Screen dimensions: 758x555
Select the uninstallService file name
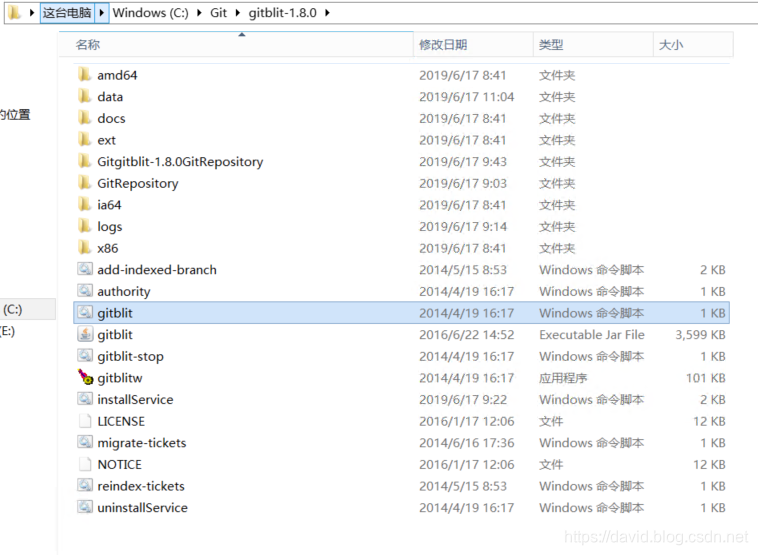click(142, 508)
